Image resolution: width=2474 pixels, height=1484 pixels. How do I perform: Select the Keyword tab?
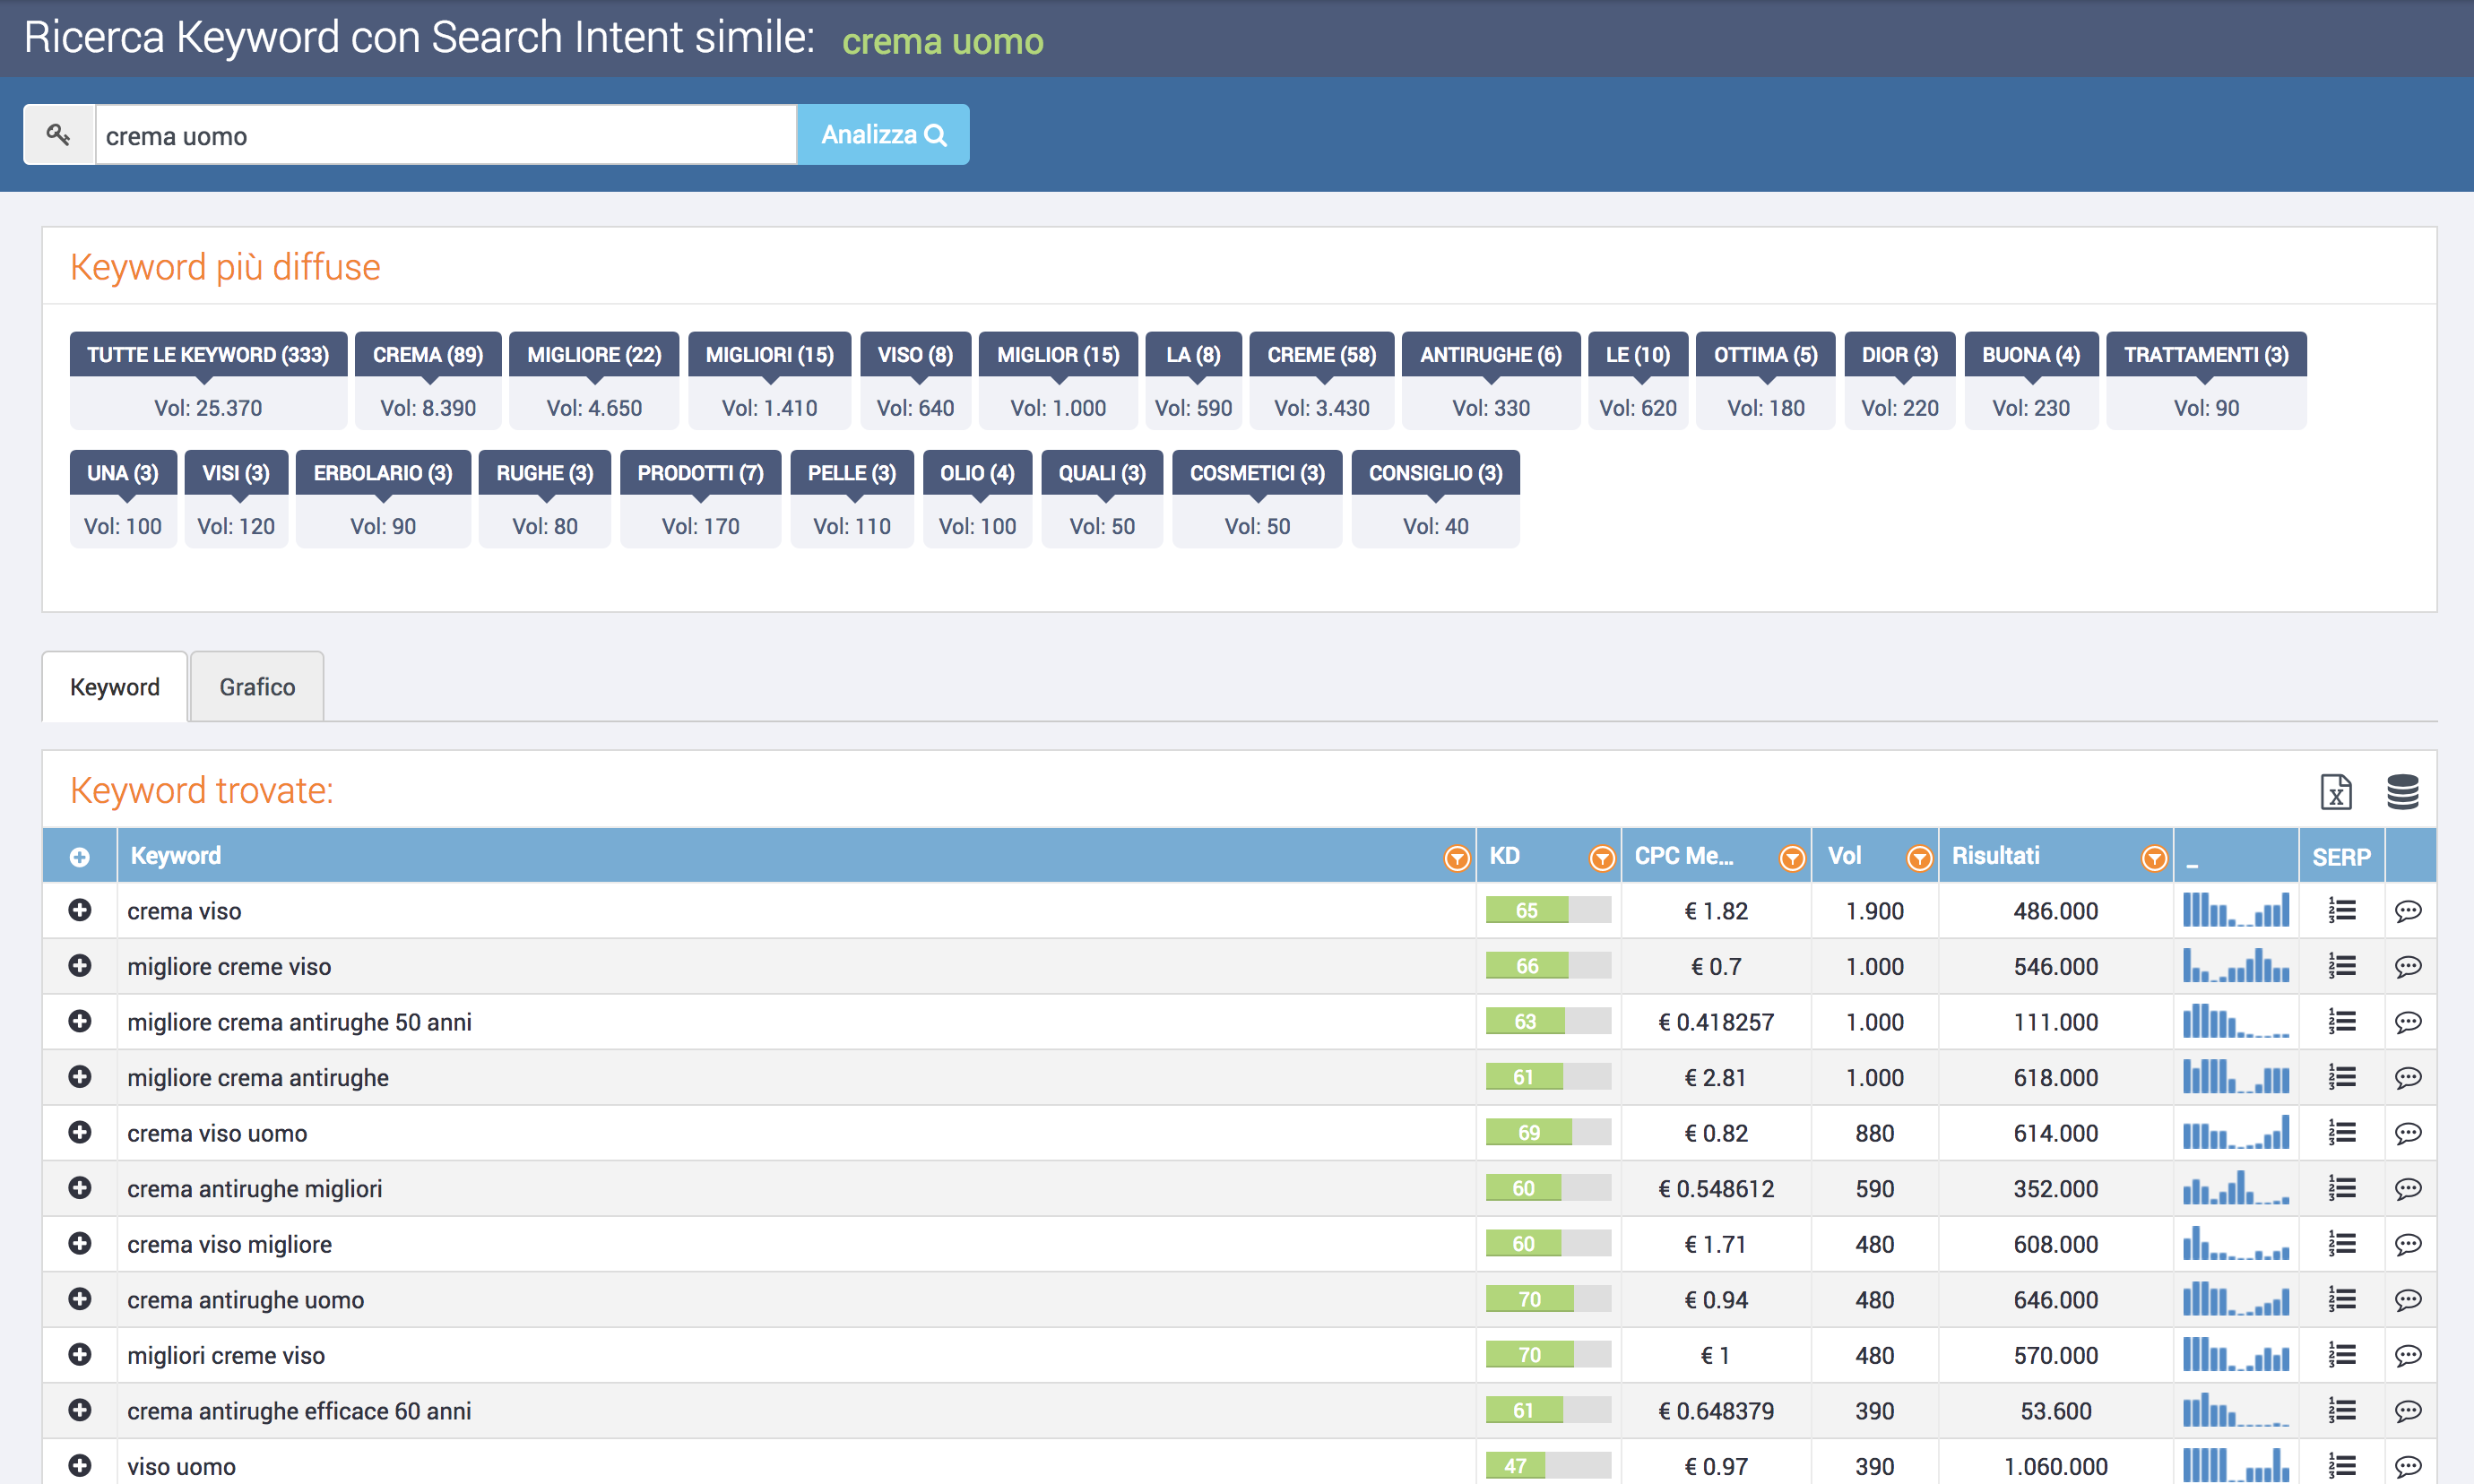(113, 686)
